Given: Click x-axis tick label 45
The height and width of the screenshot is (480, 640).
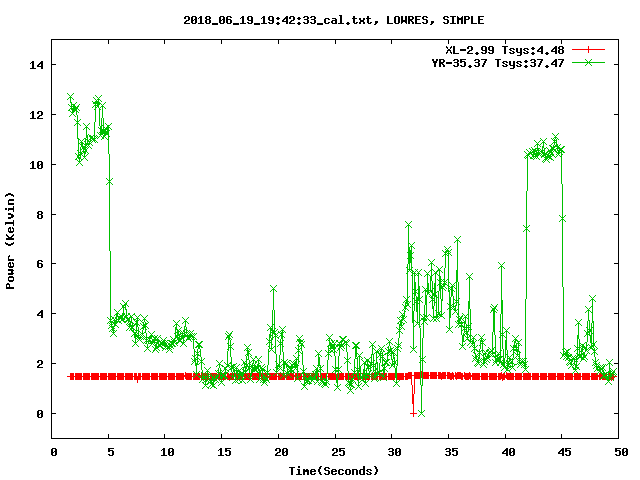Looking at the screenshot, I should pyautogui.click(x=565, y=452).
